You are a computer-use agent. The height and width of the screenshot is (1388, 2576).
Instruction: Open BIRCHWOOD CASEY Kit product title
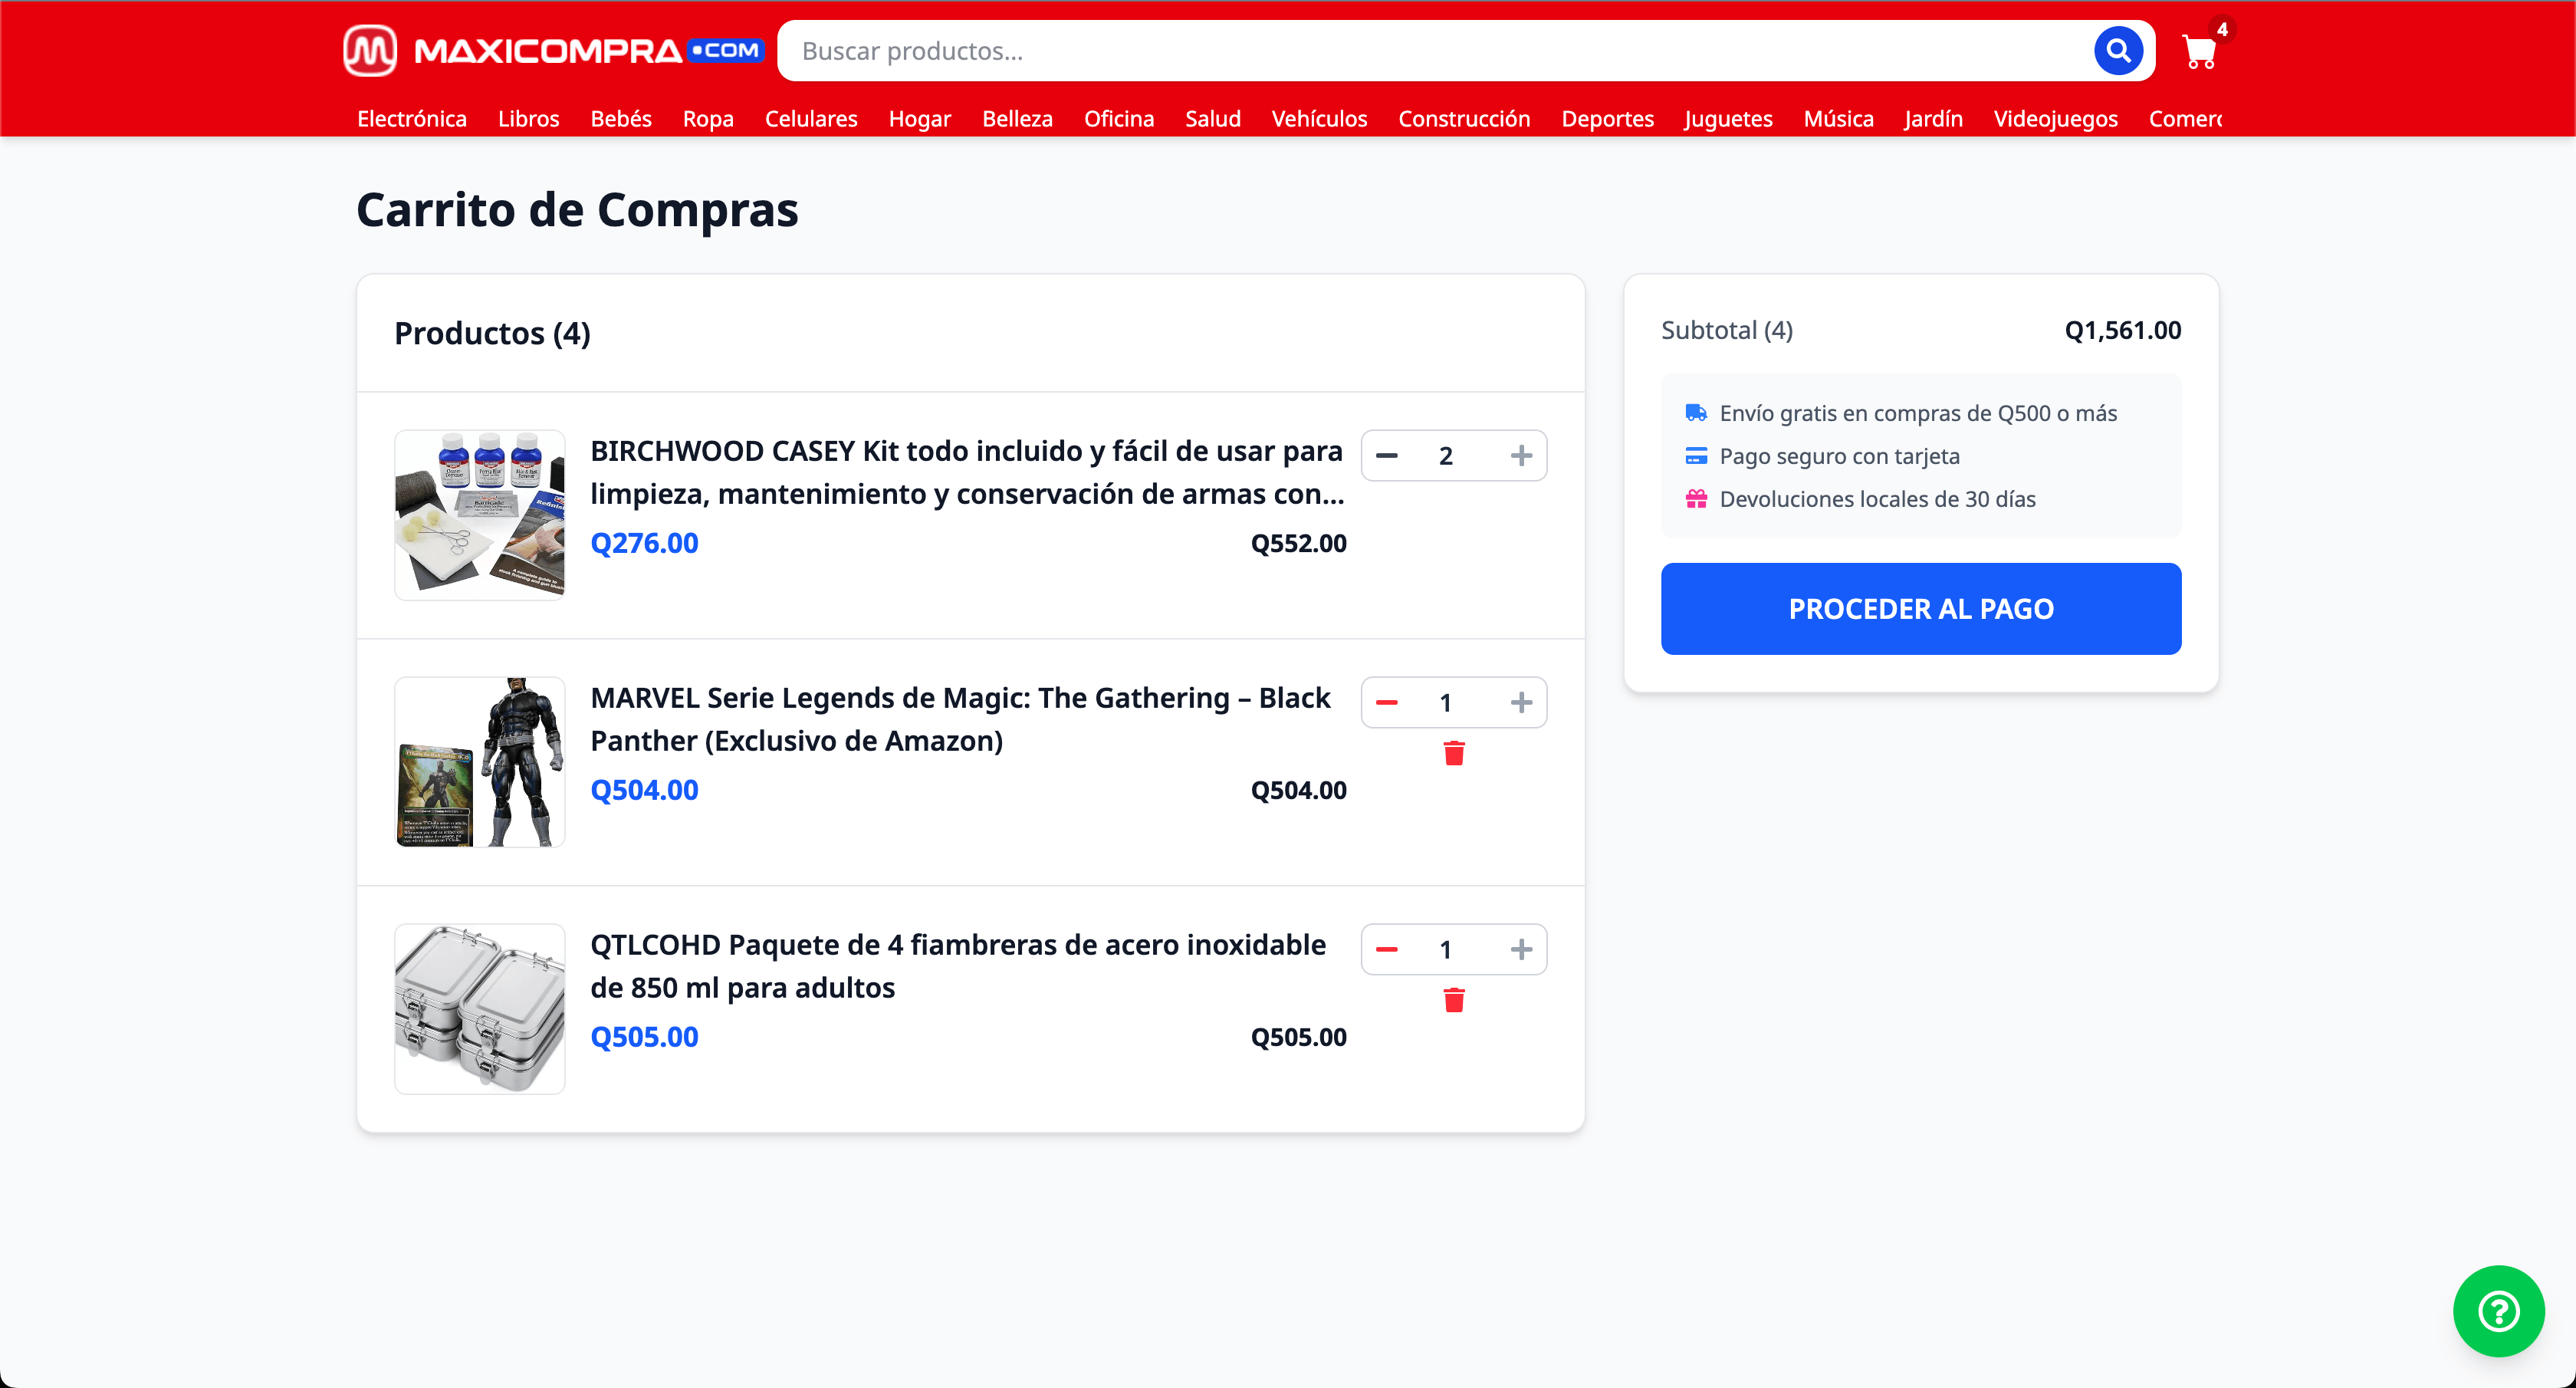point(967,472)
